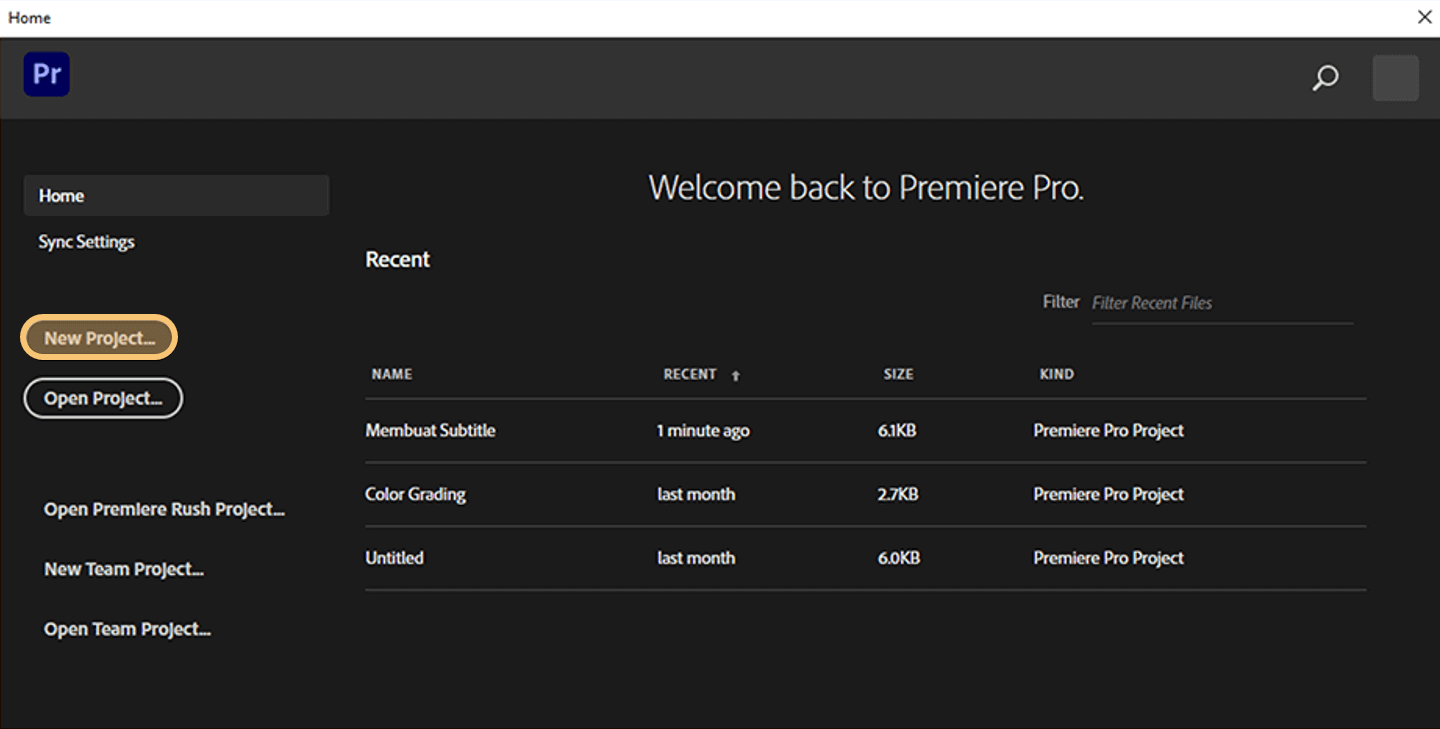The image size is (1440, 729).
Task: Click Membuat Subtitle's Premiere Pro Project kind
Action: pos(1108,431)
